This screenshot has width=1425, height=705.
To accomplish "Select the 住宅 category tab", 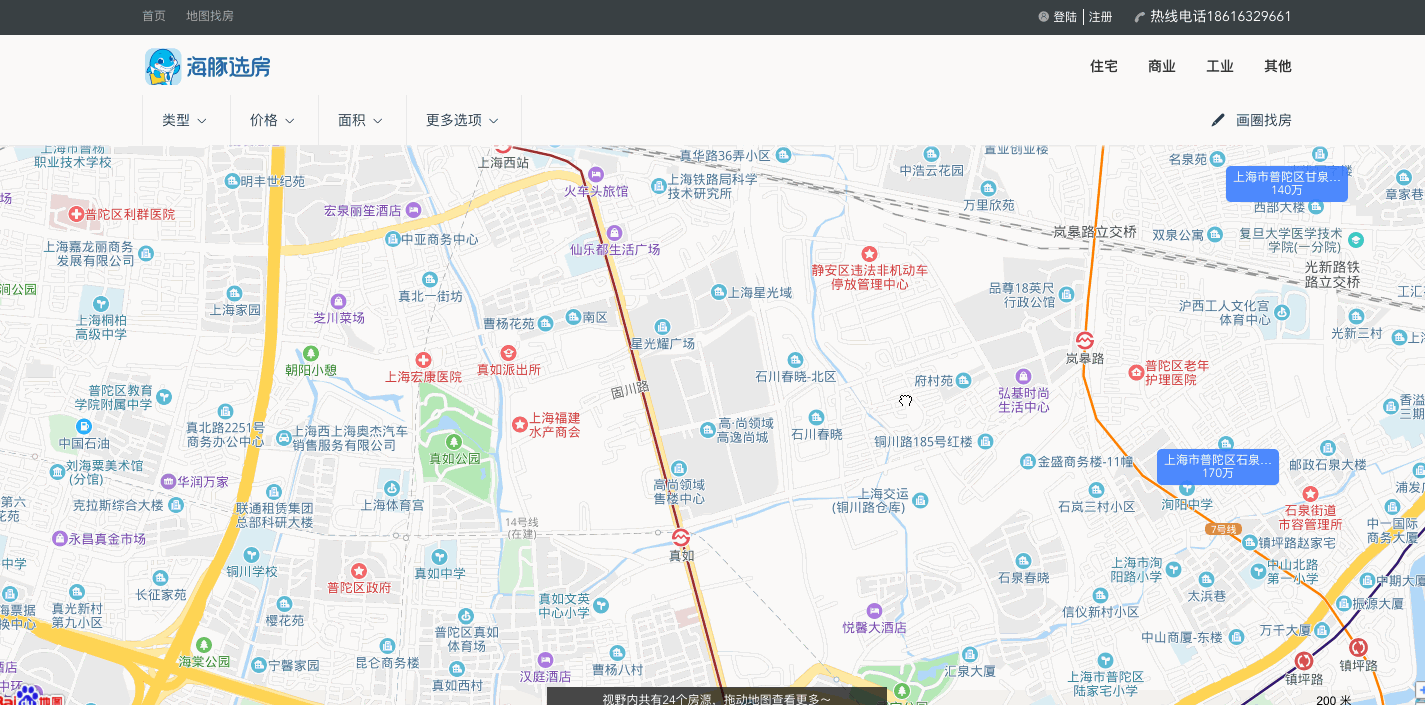I will pos(1104,66).
